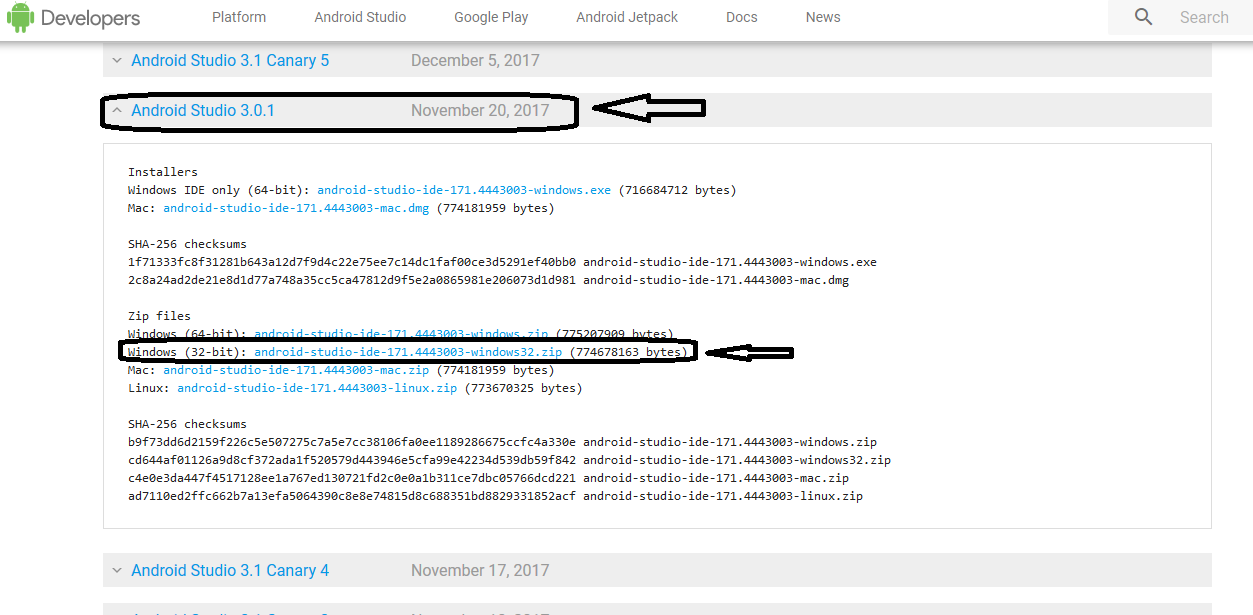This screenshot has height=615, width=1253.
Task: Open the Platform menu
Action: tap(239, 17)
